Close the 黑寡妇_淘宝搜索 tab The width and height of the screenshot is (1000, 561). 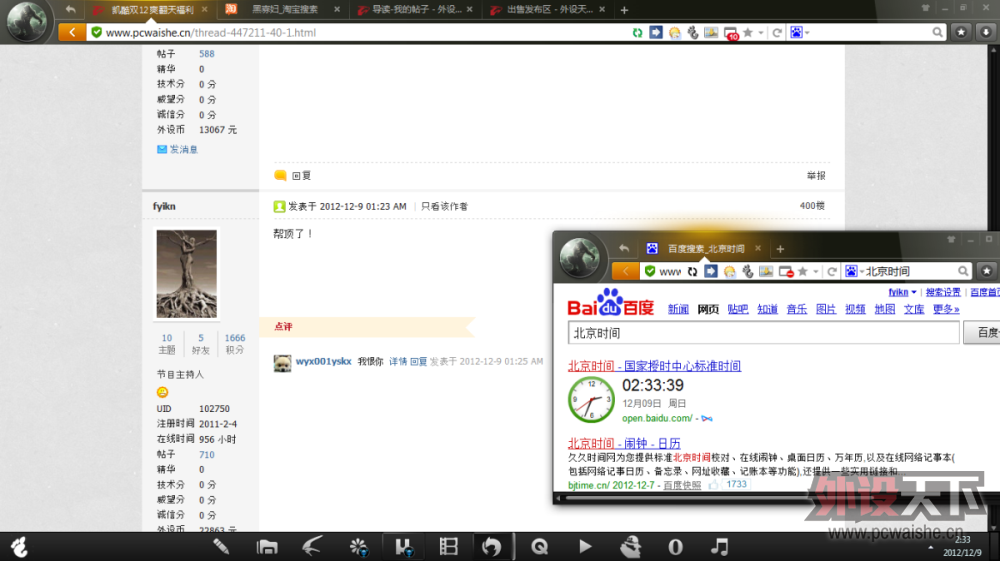[337, 10]
